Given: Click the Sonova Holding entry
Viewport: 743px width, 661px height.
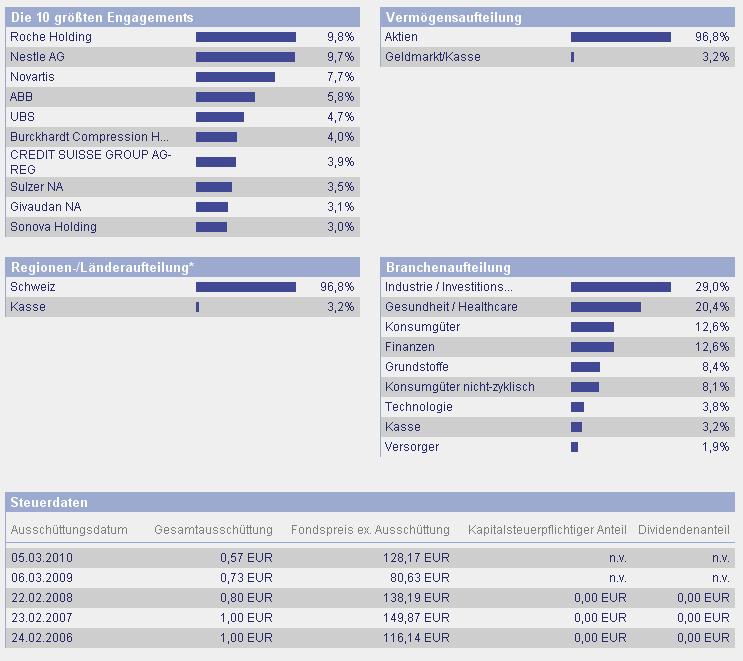Looking at the screenshot, I should coord(53,227).
